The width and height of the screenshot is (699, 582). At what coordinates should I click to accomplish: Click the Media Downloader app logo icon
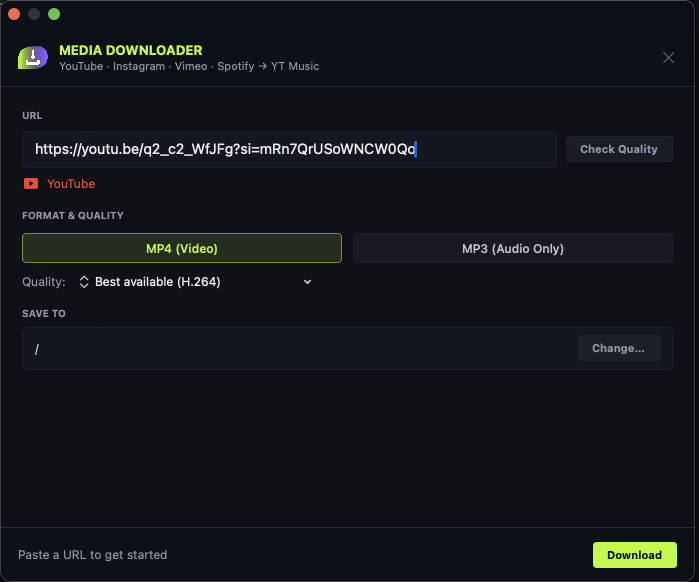click(33, 57)
